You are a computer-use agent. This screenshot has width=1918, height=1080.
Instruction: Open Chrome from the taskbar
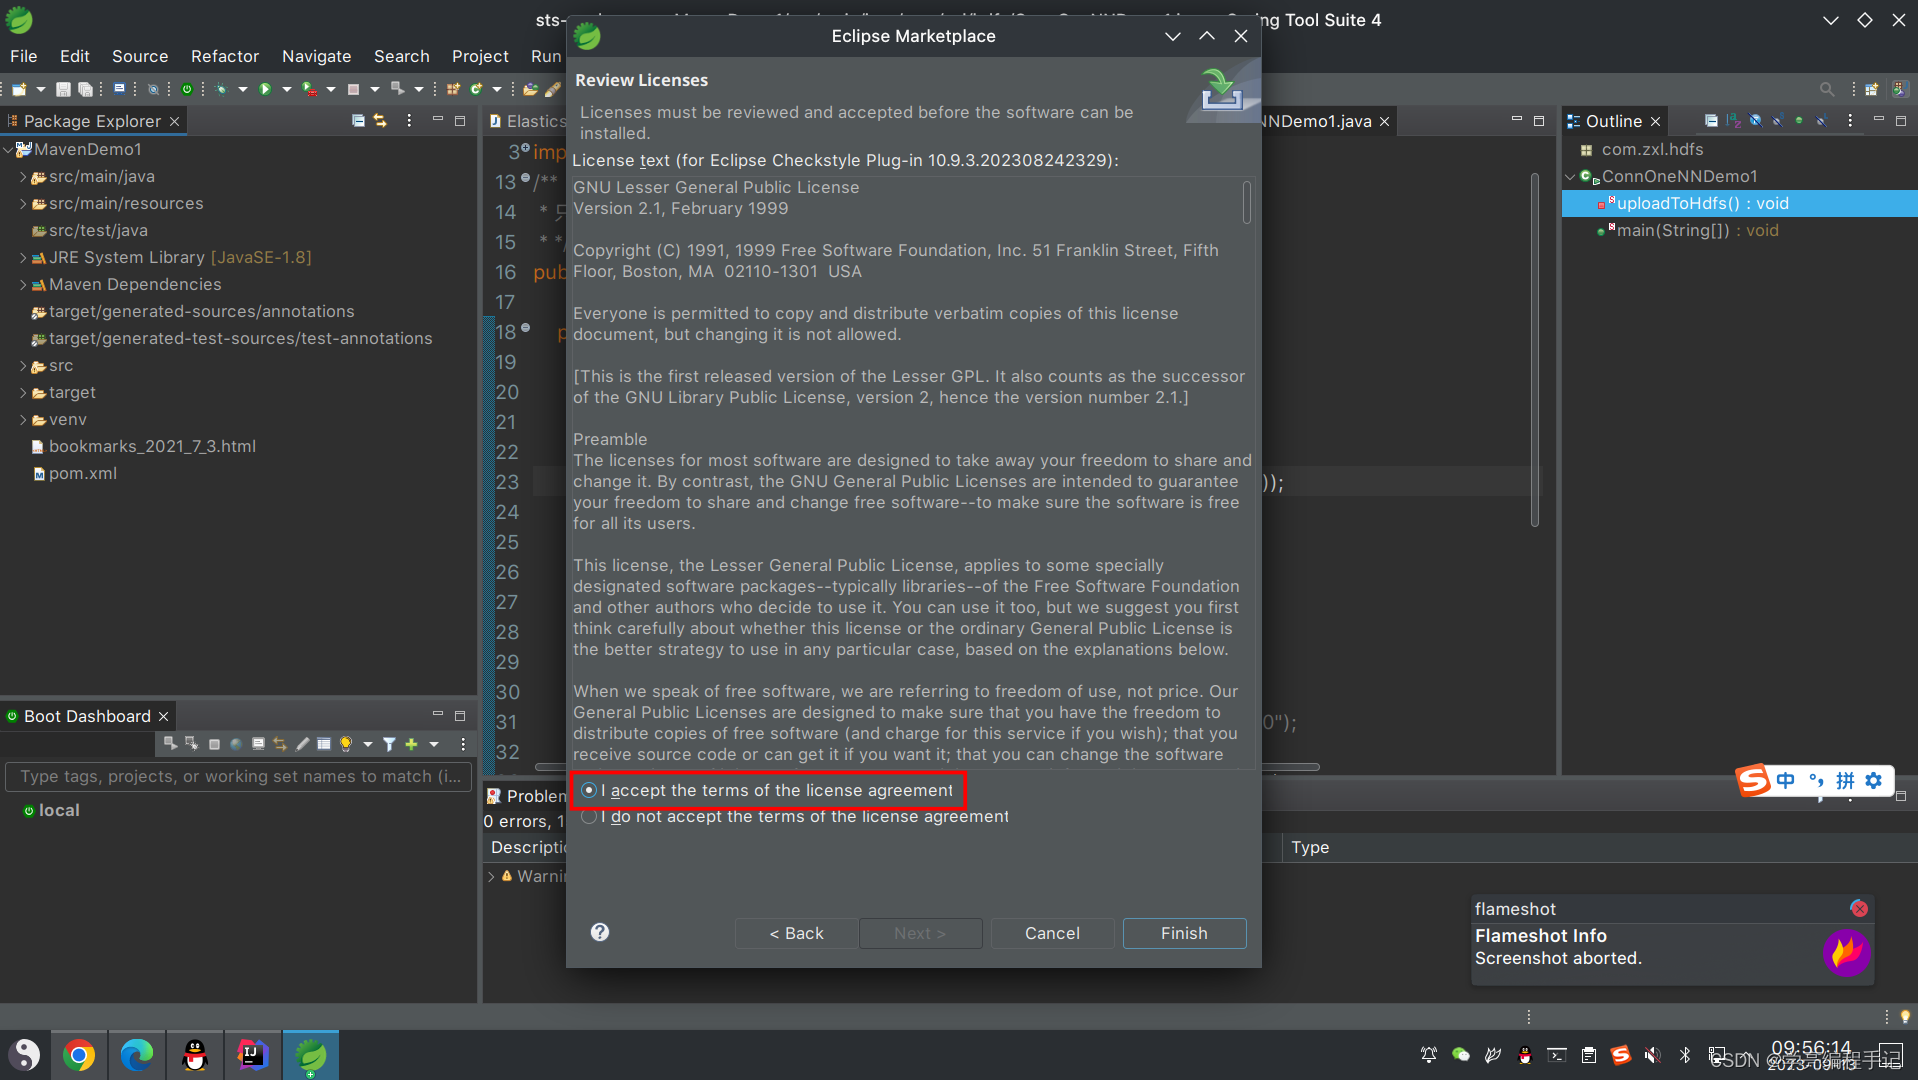pos(79,1055)
